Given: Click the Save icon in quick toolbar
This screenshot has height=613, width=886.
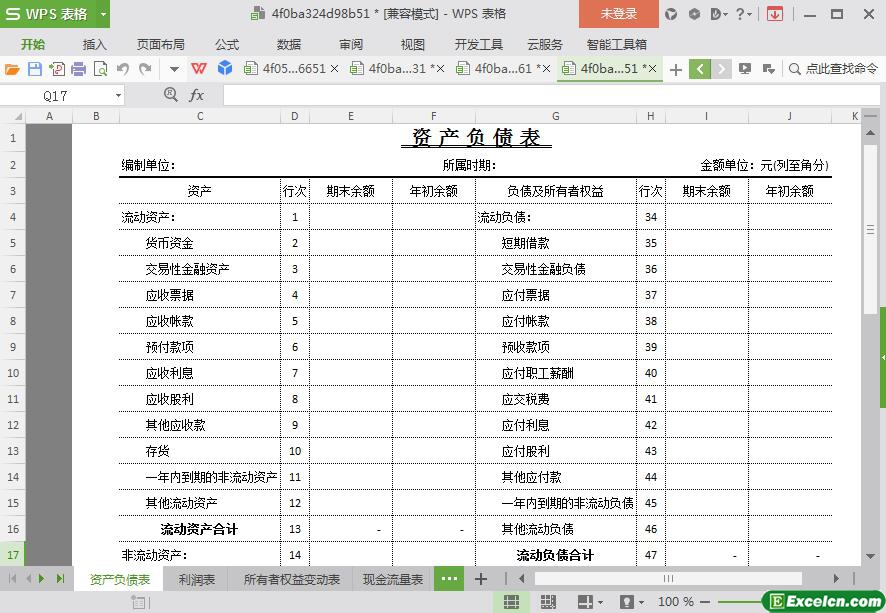Looking at the screenshot, I should click(35, 69).
